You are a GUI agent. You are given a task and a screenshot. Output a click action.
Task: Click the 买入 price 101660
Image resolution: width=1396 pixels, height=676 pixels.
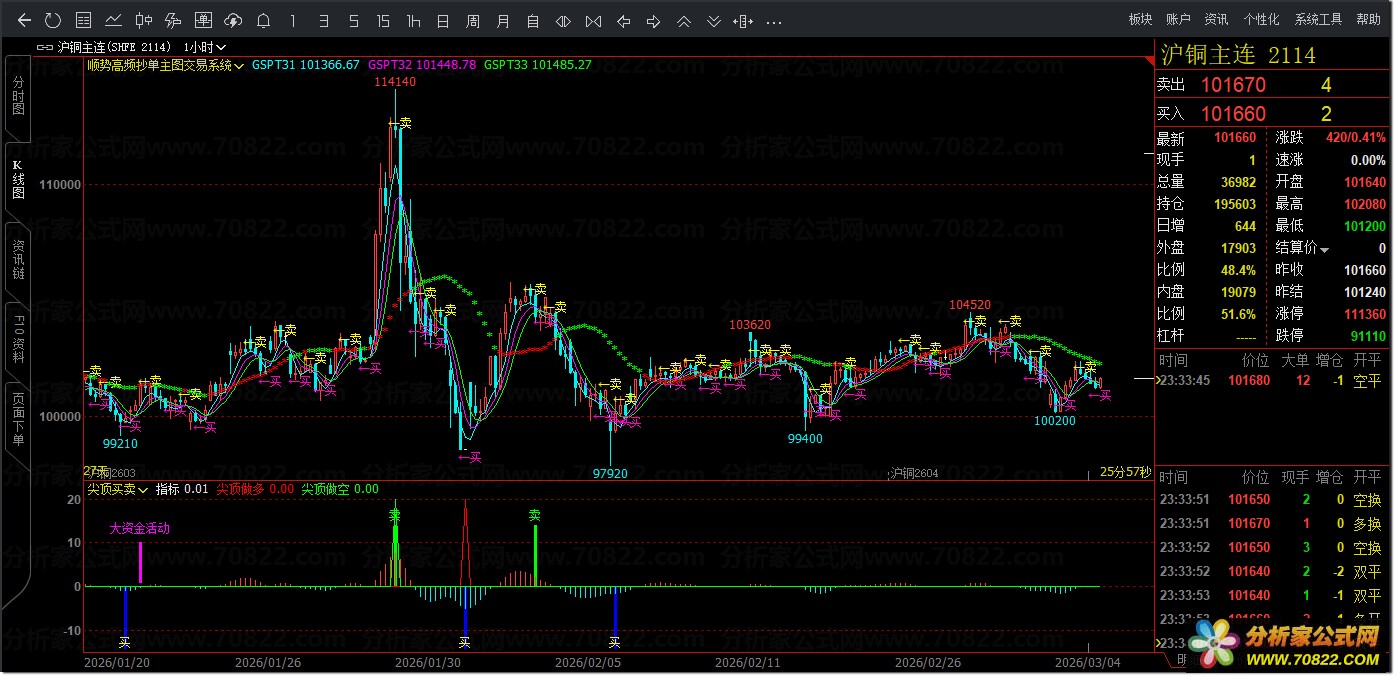(1233, 114)
